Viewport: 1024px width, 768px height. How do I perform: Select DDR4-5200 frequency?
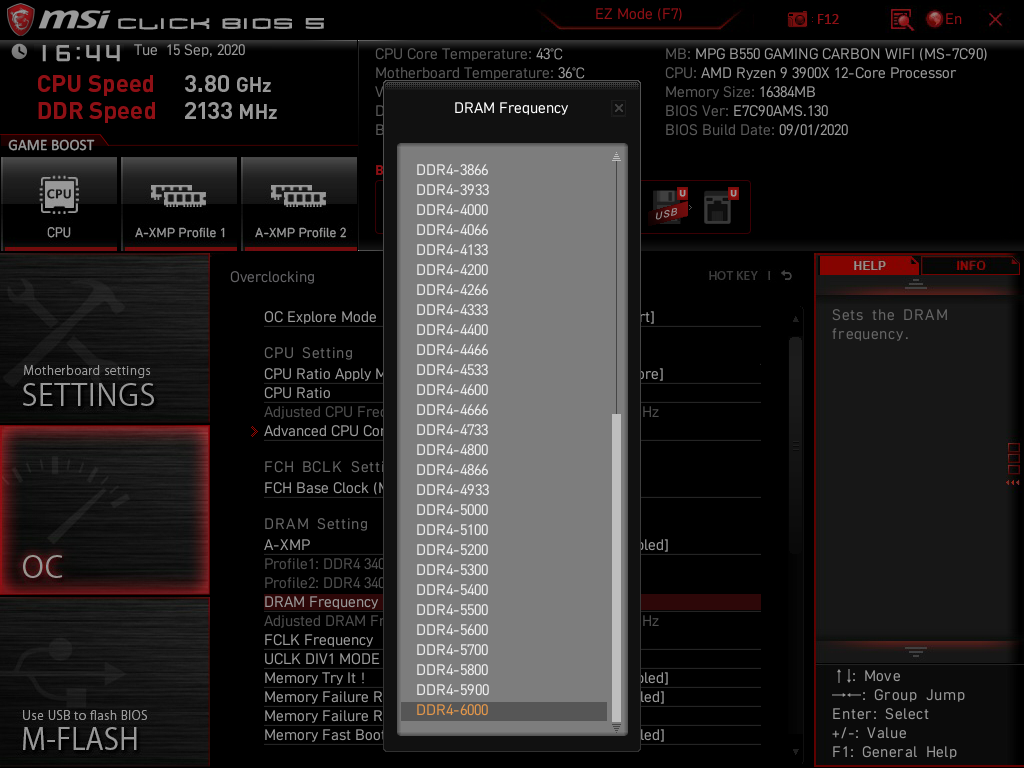point(452,550)
